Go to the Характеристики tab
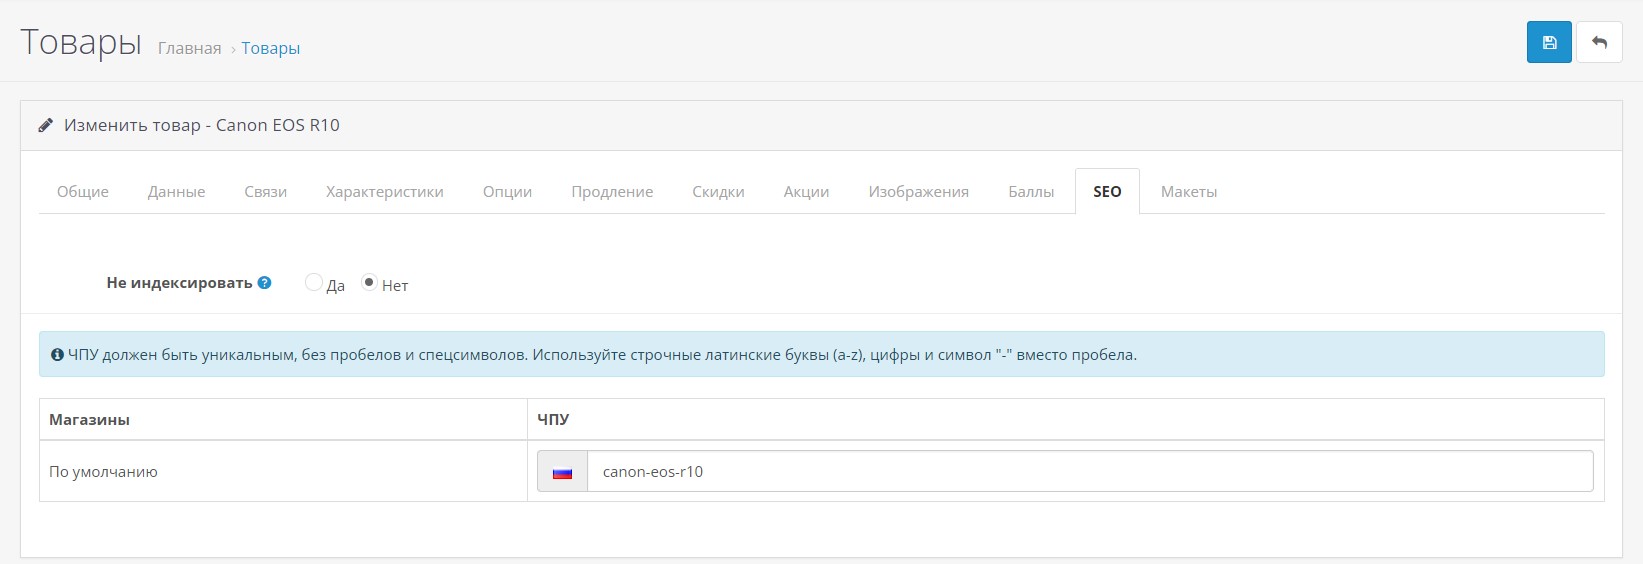This screenshot has height=564, width=1643. (385, 191)
